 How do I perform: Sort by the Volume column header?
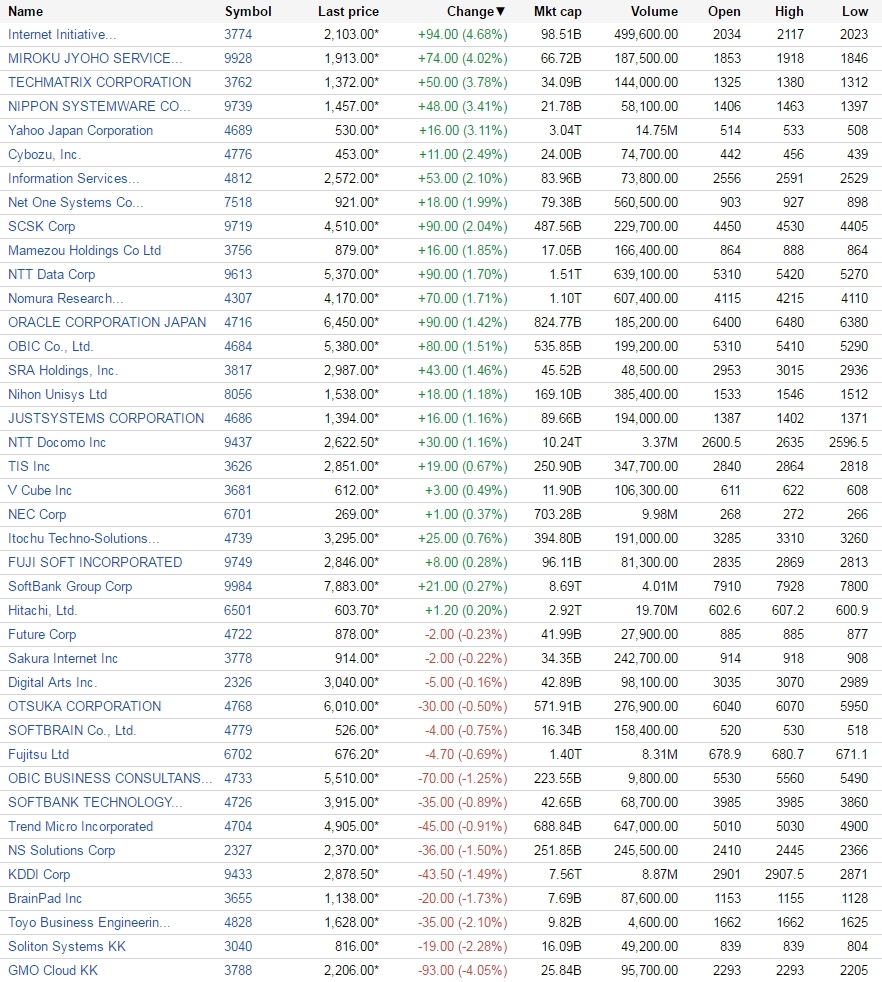tap(654, 11)
